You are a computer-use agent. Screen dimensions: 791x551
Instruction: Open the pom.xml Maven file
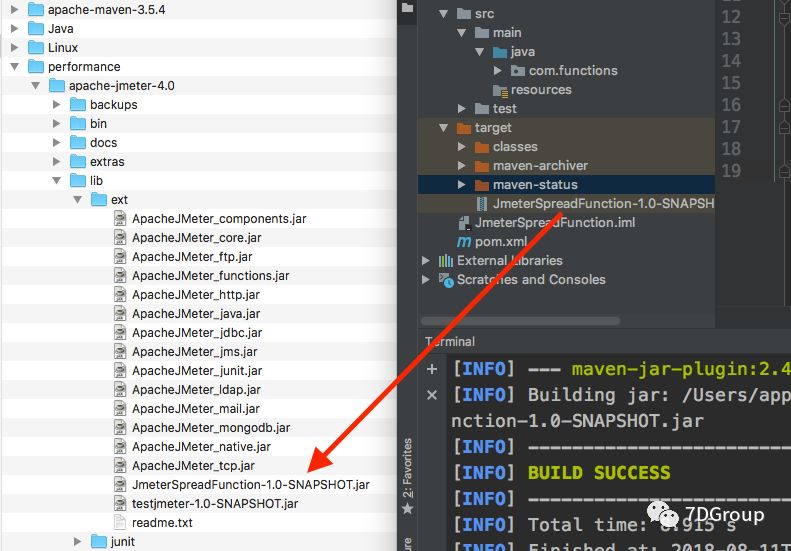coord(501,242)
